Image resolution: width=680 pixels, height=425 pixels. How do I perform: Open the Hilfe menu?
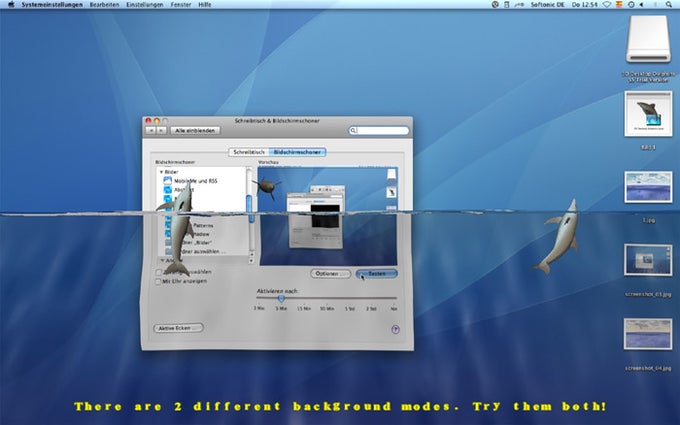[205, 5]
